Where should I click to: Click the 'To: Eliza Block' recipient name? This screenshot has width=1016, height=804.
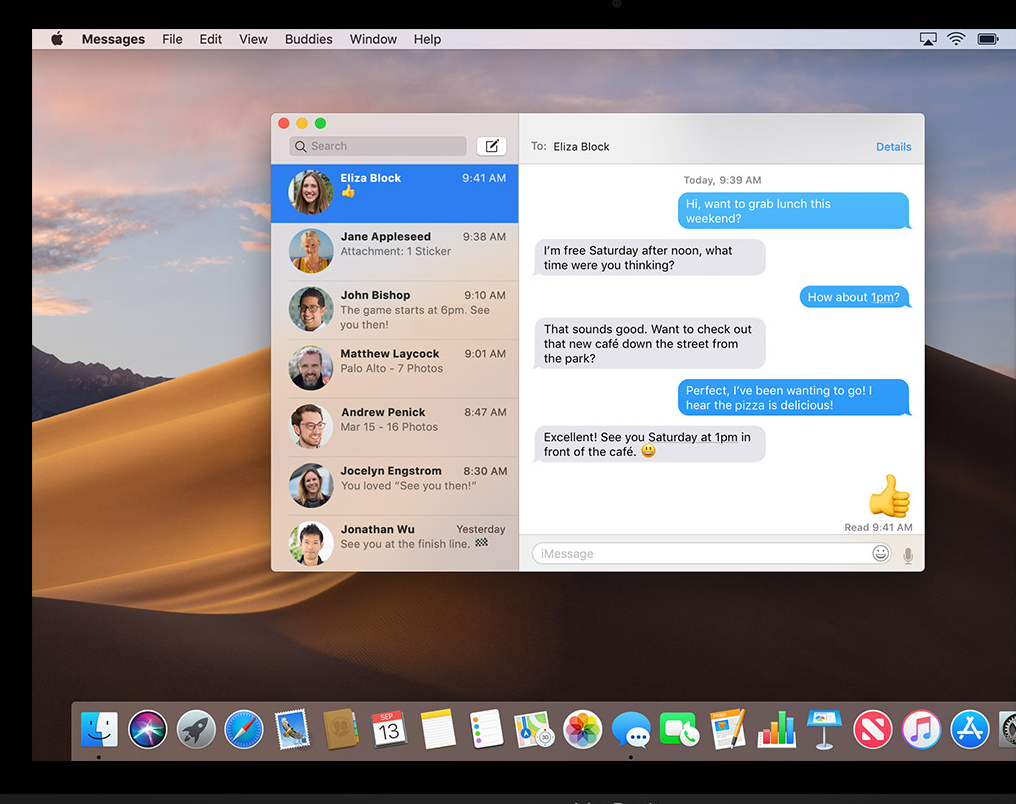click(581, 147)
